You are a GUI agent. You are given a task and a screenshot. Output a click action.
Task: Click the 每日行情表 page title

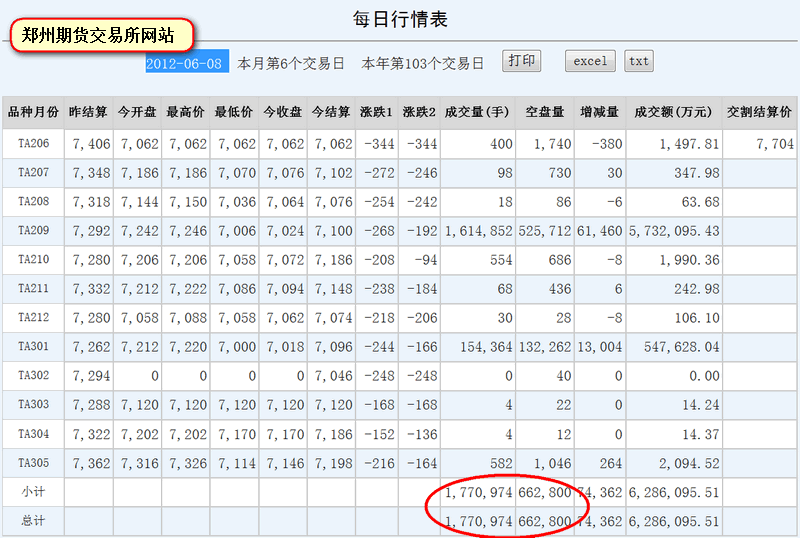point(400,19)
